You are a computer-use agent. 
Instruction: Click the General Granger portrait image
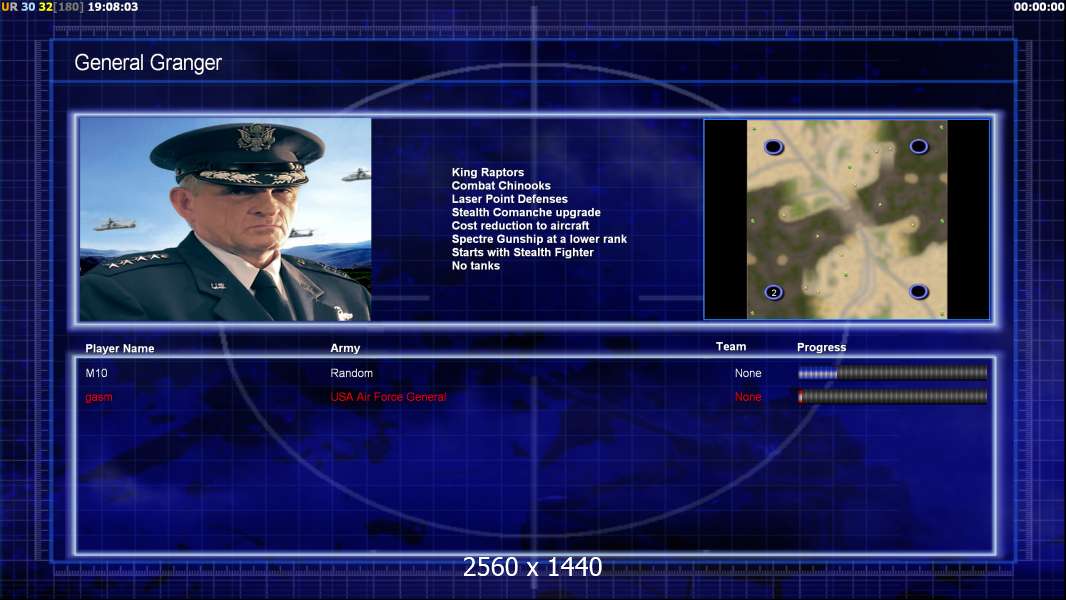pyautogui.click(x=225, y=219)
